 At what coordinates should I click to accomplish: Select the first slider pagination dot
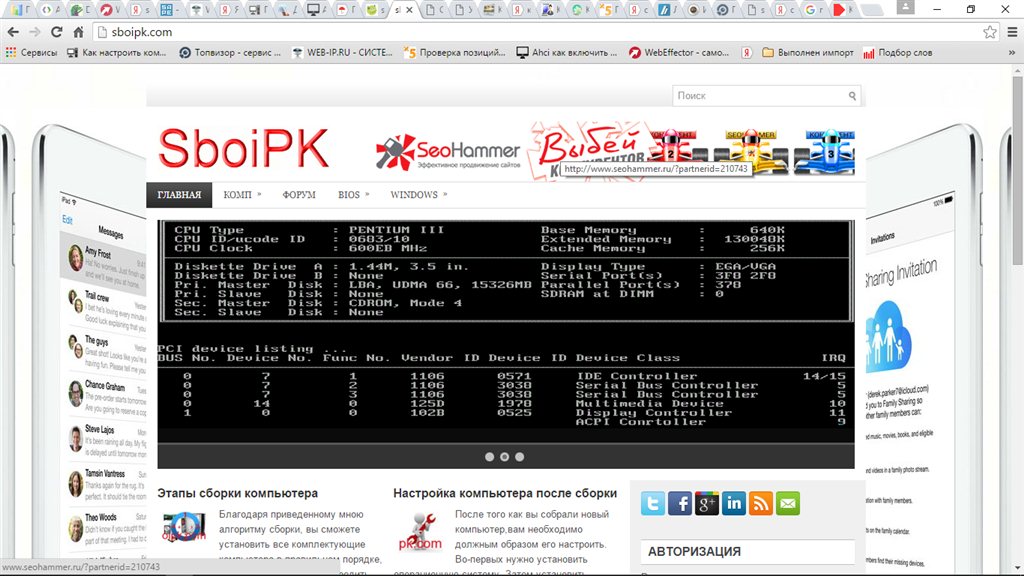(x=490, y=457)
